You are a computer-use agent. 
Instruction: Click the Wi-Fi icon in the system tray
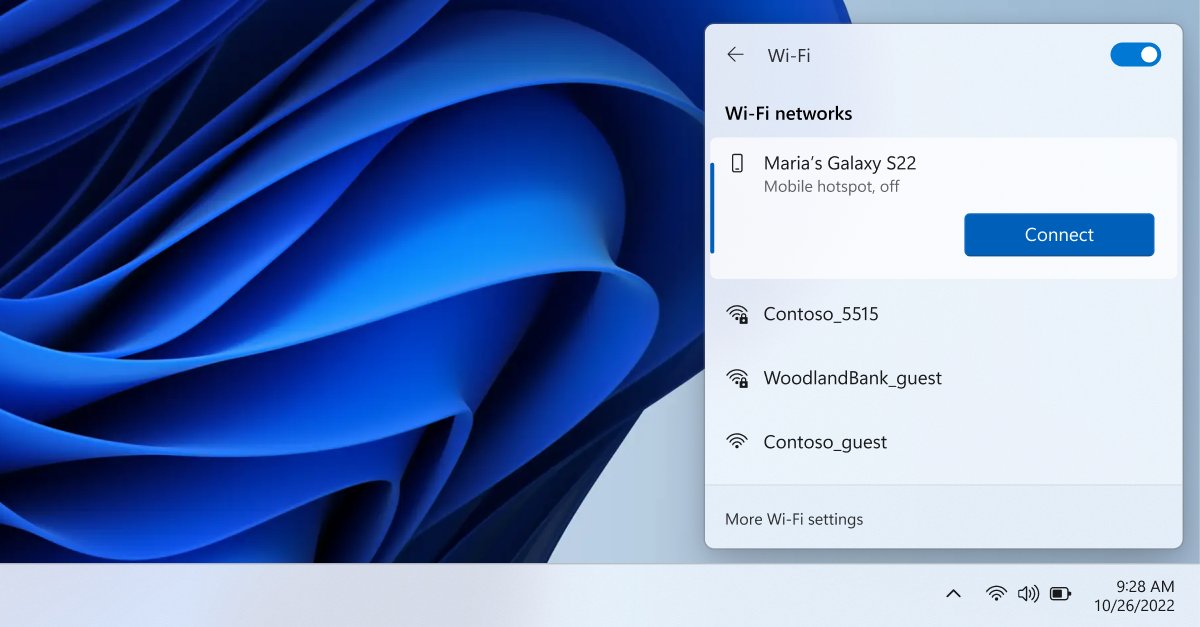pyautogui.click(x=995, y=592)
